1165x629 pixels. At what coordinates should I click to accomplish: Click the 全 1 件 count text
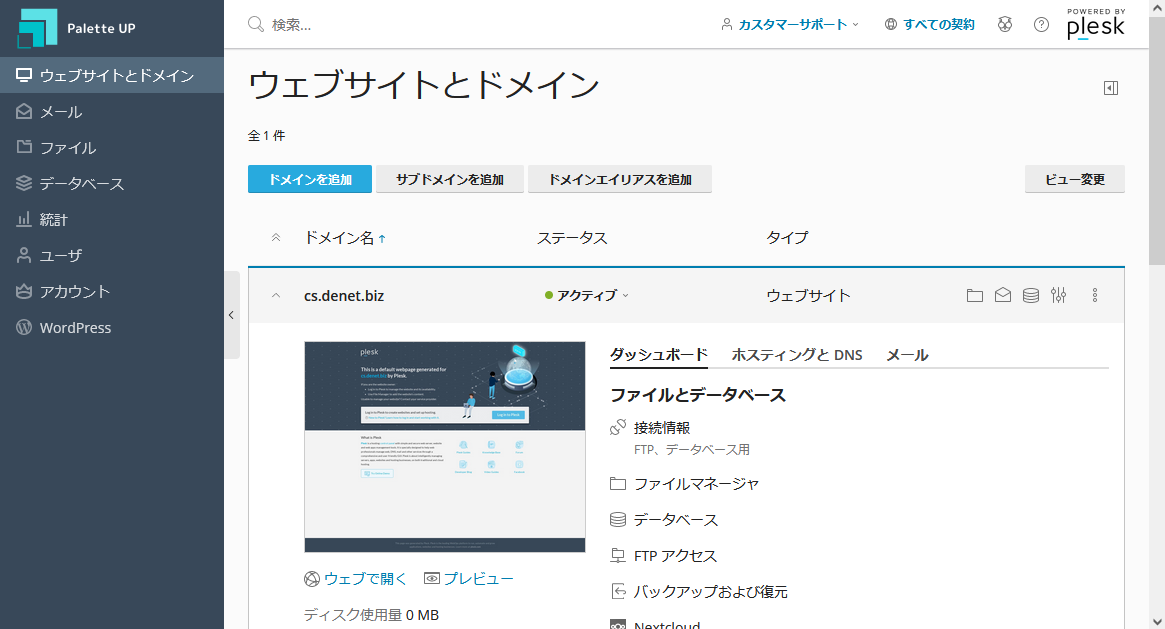(267, 136)
